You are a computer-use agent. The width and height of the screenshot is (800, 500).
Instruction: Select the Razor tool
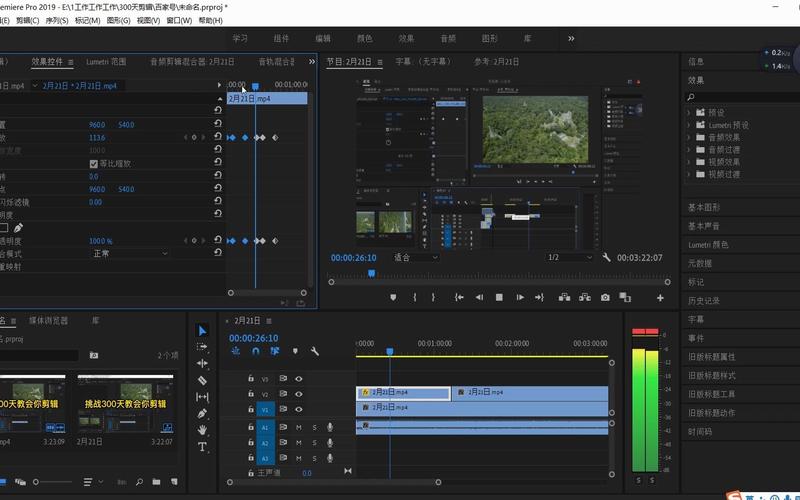tap(202, 380)
